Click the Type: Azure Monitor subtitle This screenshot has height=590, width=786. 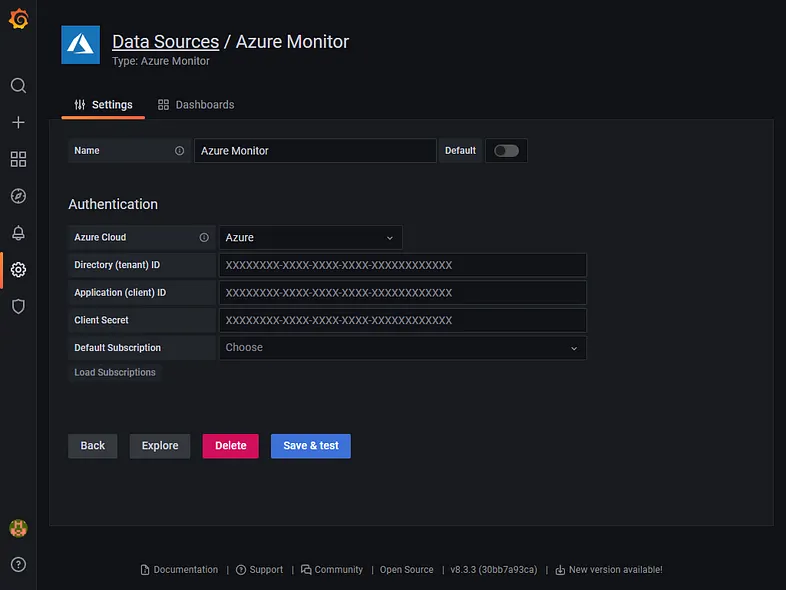coord(161,61)
